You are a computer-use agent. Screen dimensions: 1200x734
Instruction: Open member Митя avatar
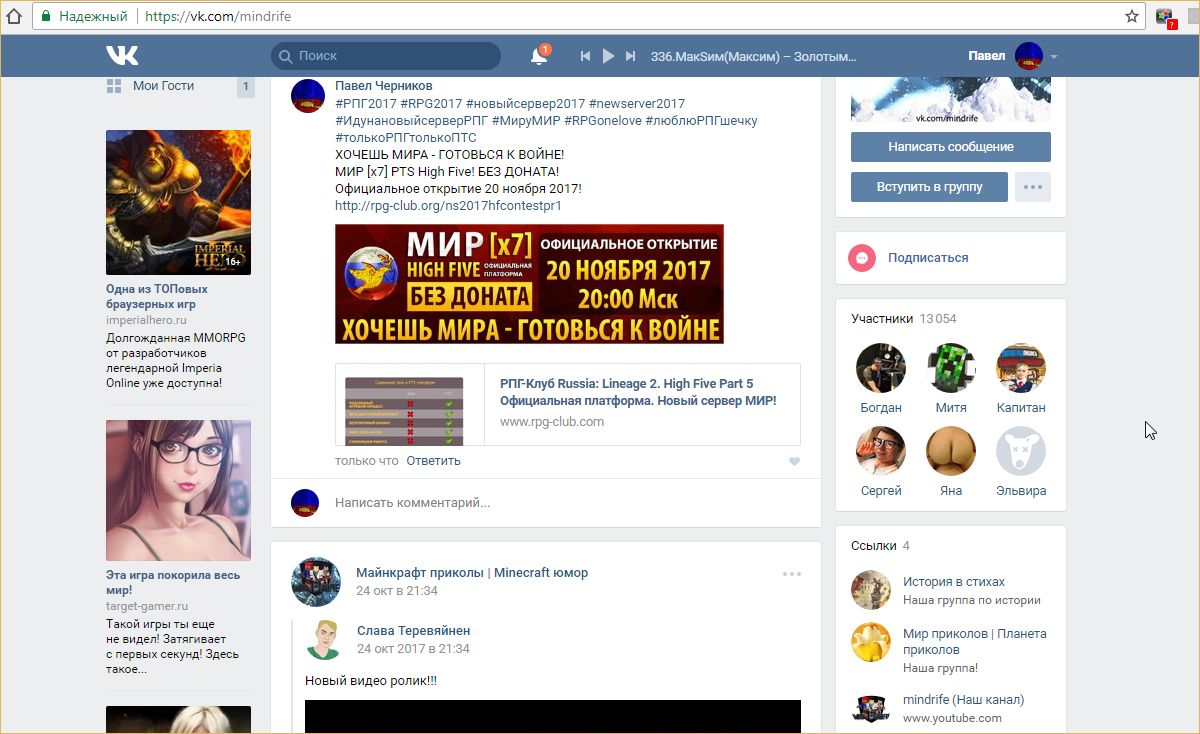[x=951, y=368]
